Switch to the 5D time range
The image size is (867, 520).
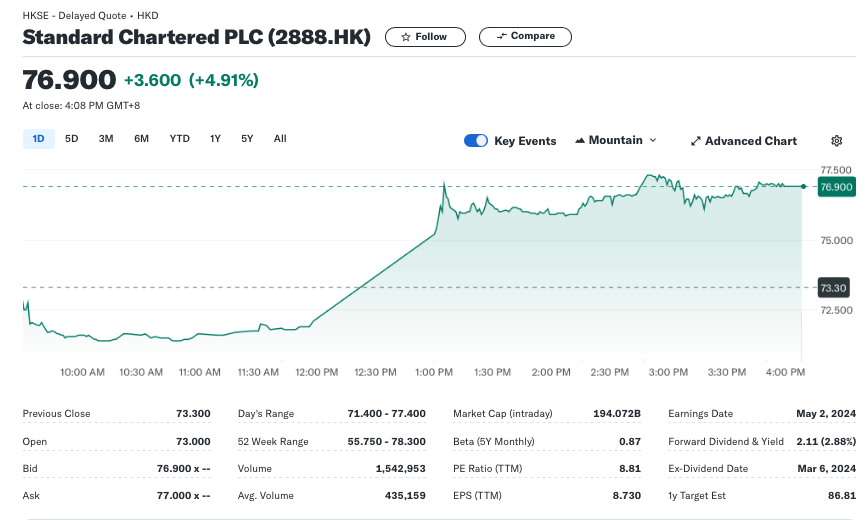click(x=71, y=139)
